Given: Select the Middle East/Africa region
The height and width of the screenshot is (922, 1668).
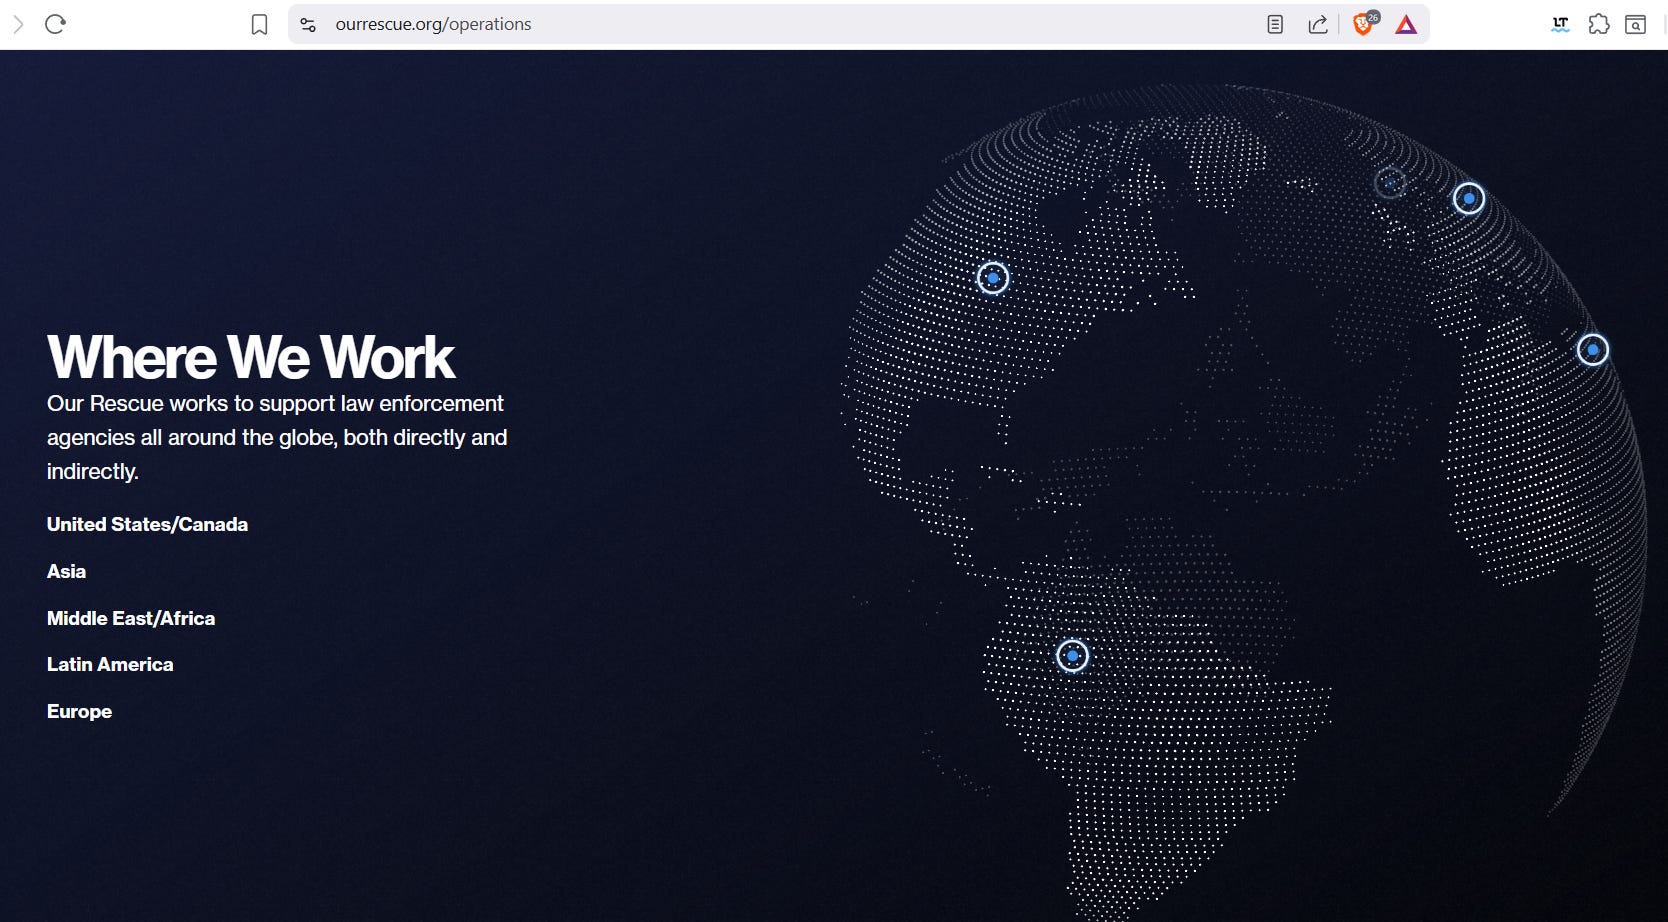Looking at the screenshot, I should coord(131,618).
